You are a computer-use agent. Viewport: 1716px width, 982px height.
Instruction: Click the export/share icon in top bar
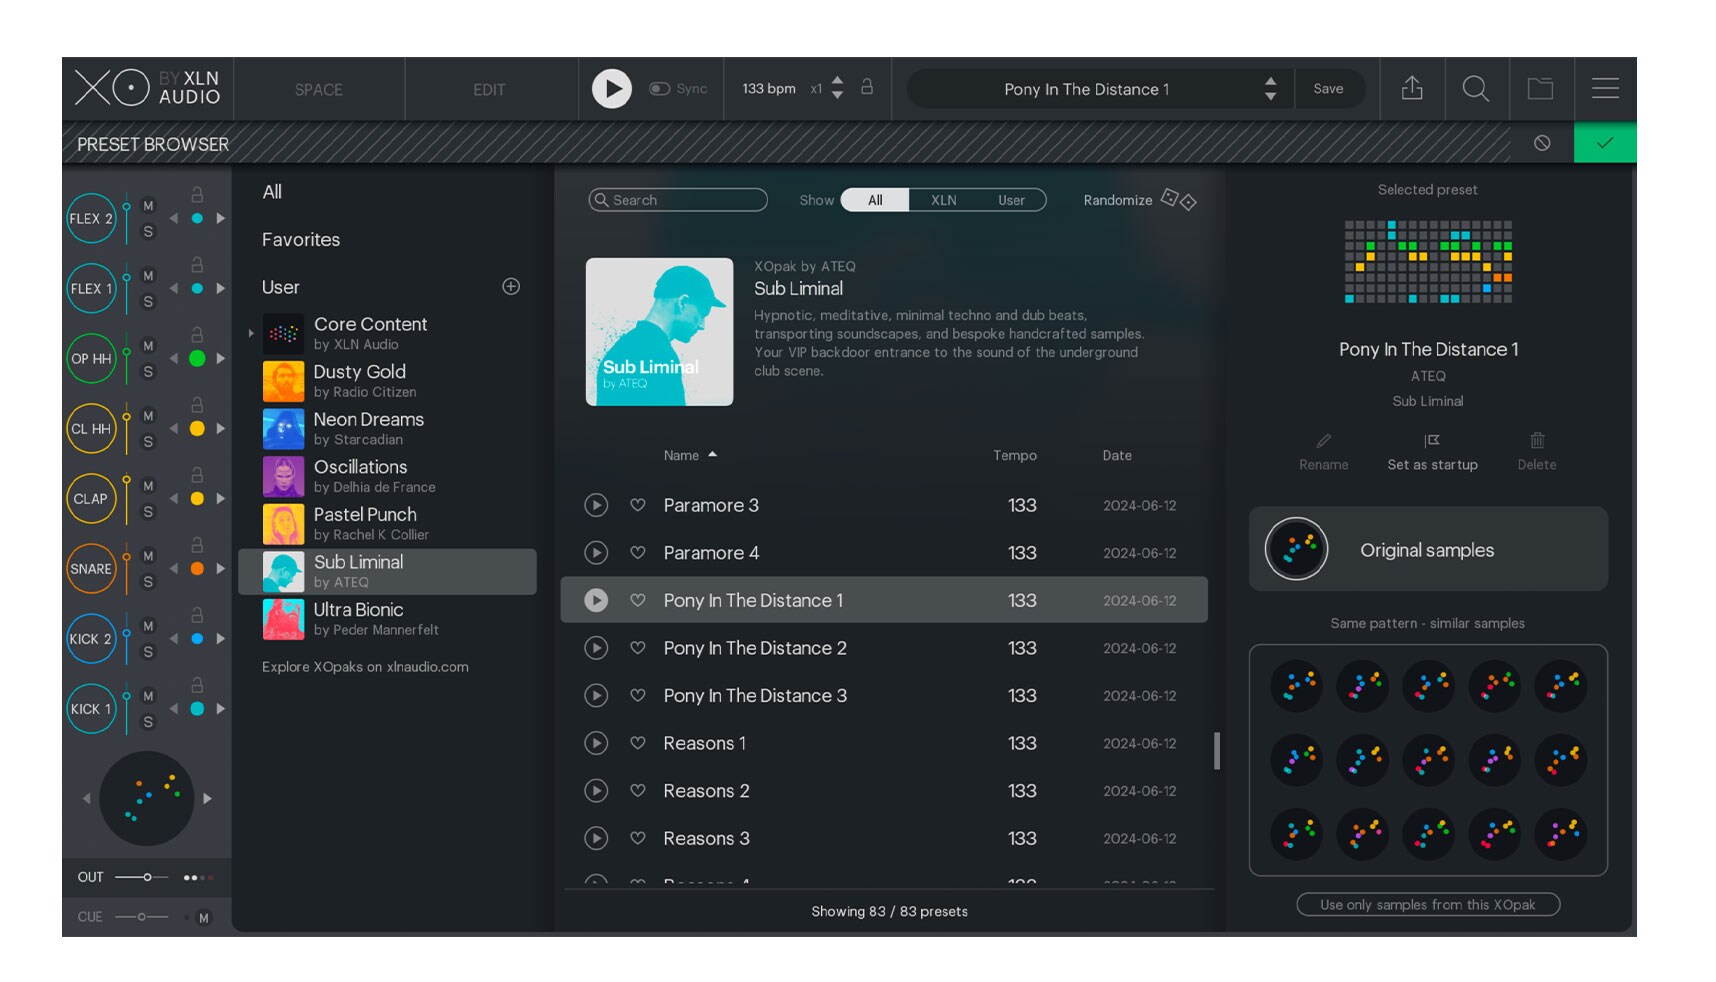click(1411, 89)
